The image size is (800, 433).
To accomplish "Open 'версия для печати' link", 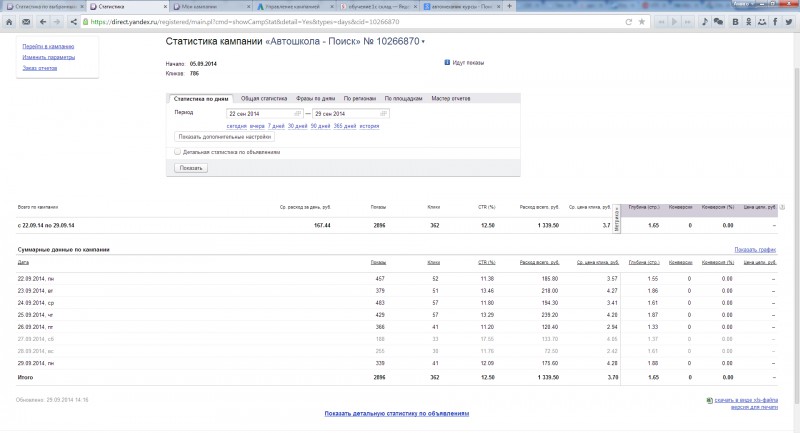I will pos(754,407).
